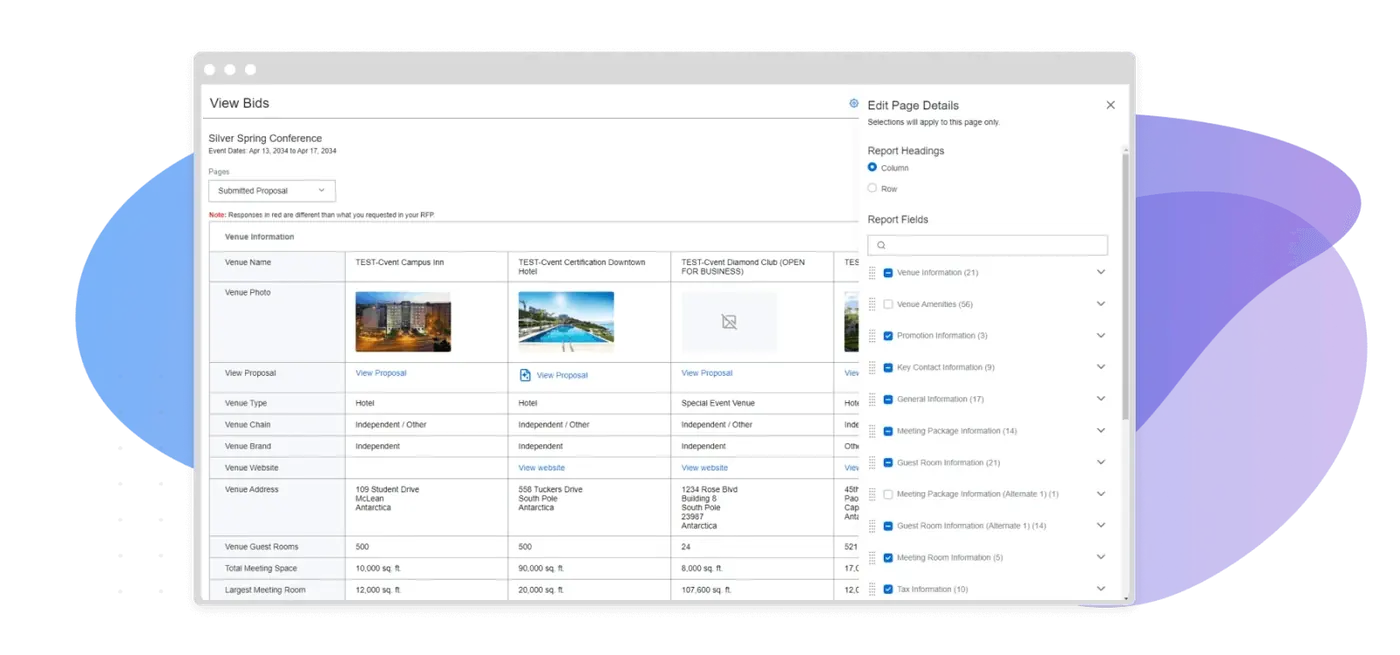This screenshot has width=1400, height=655.
Task: Toggle Guest Room Information (Alternate 1) checkbox
Action: pos(888,526)
